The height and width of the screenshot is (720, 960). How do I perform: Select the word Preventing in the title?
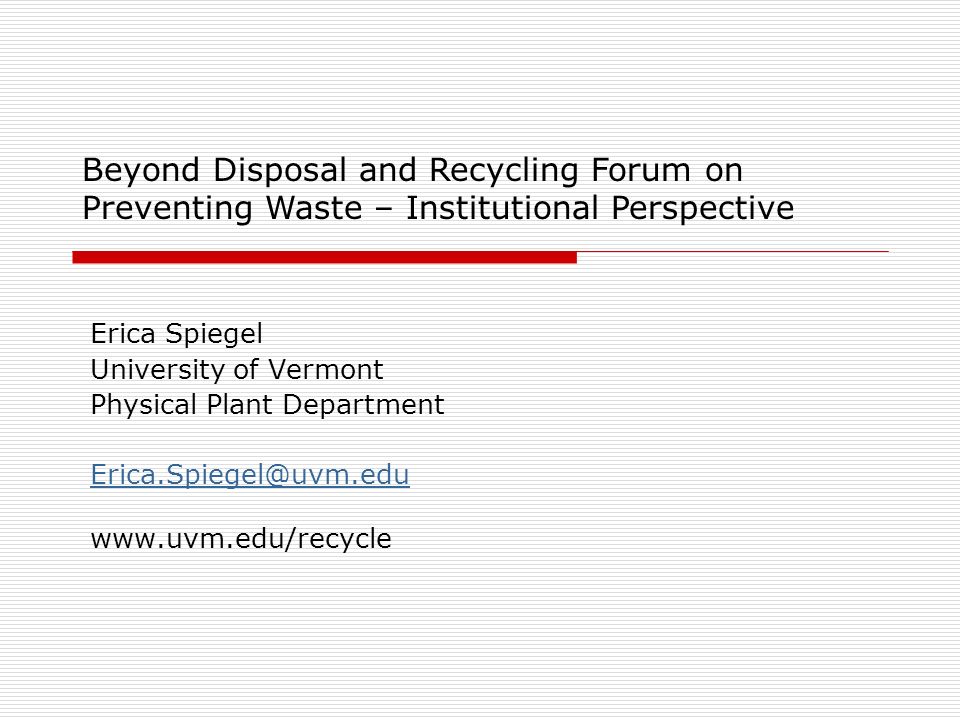(167, 209)
